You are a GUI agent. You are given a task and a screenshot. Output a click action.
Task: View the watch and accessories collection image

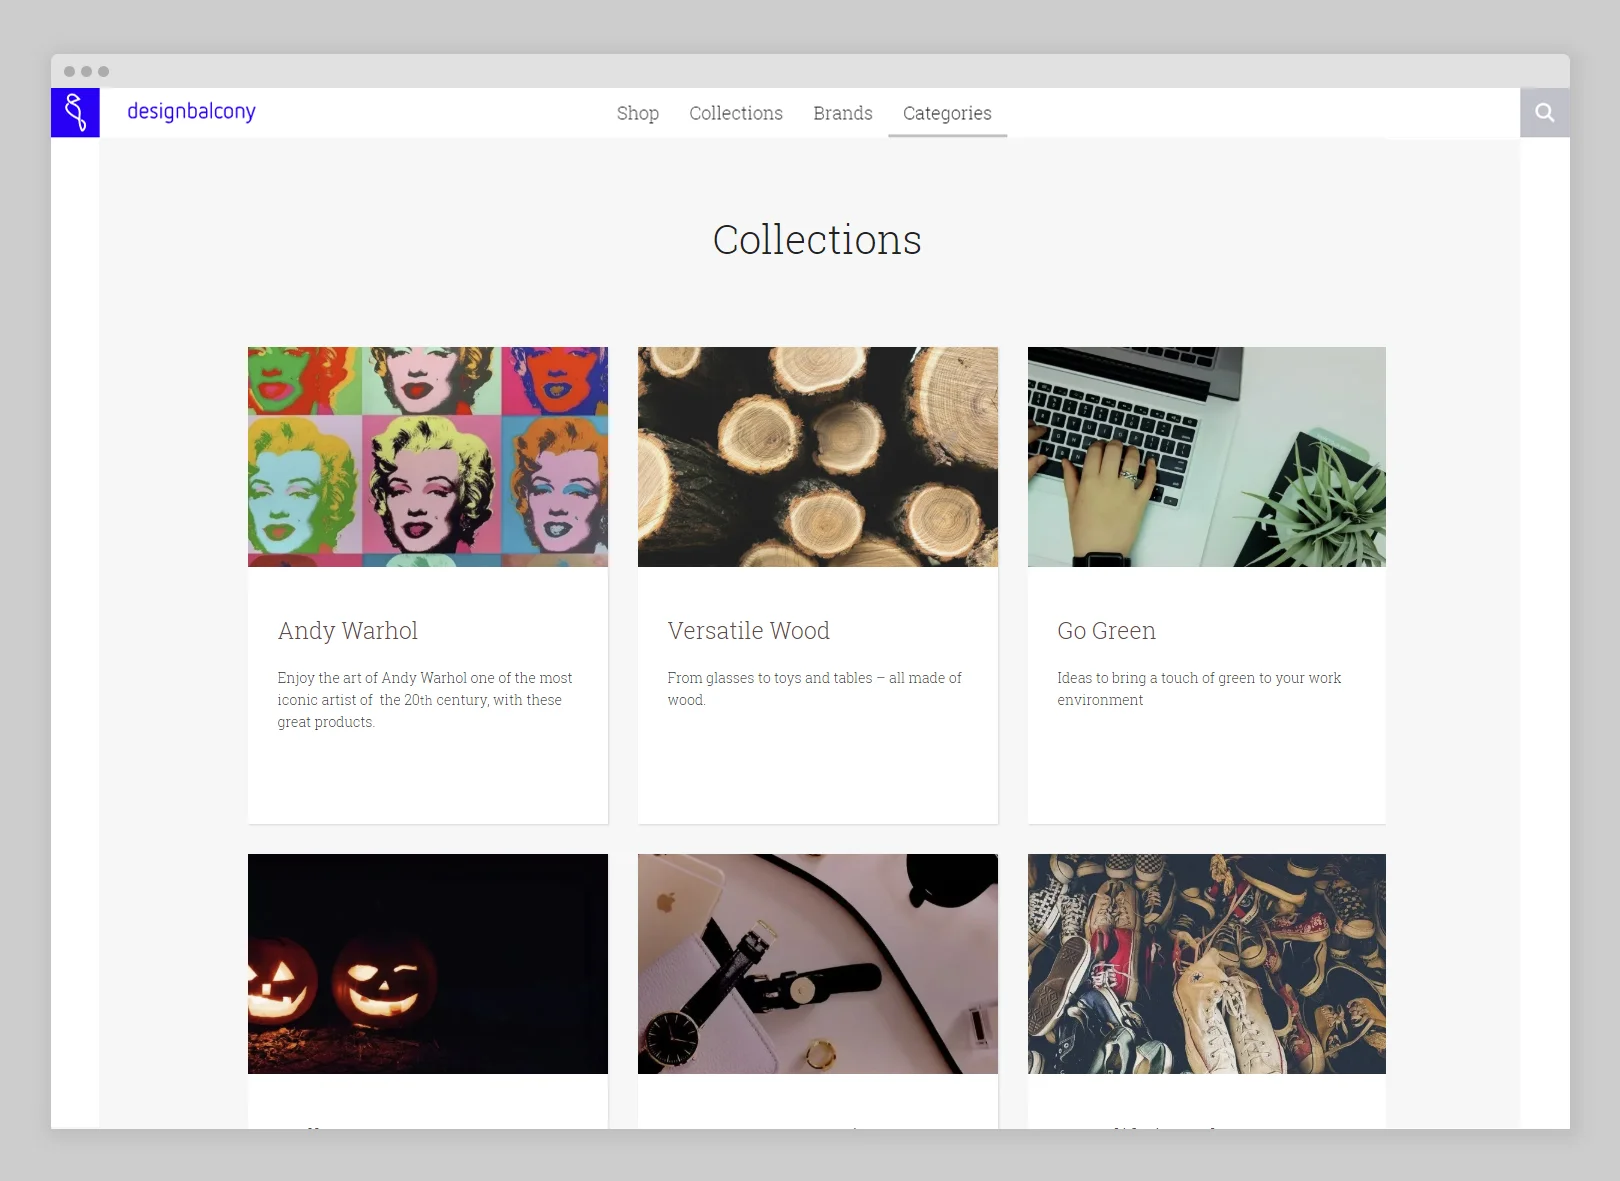(818, 964)
